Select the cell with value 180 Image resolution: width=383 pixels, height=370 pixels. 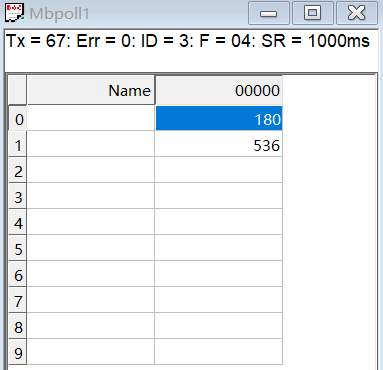[x=219, y=118]
